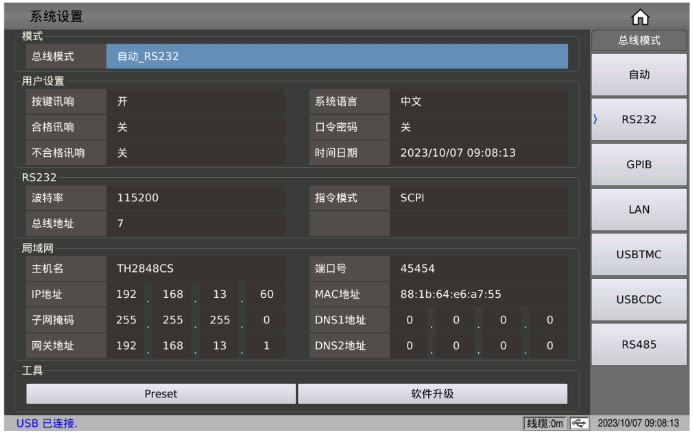Choose LAN bus mode softkey
693x435 pixels.
tap(639, 210)
